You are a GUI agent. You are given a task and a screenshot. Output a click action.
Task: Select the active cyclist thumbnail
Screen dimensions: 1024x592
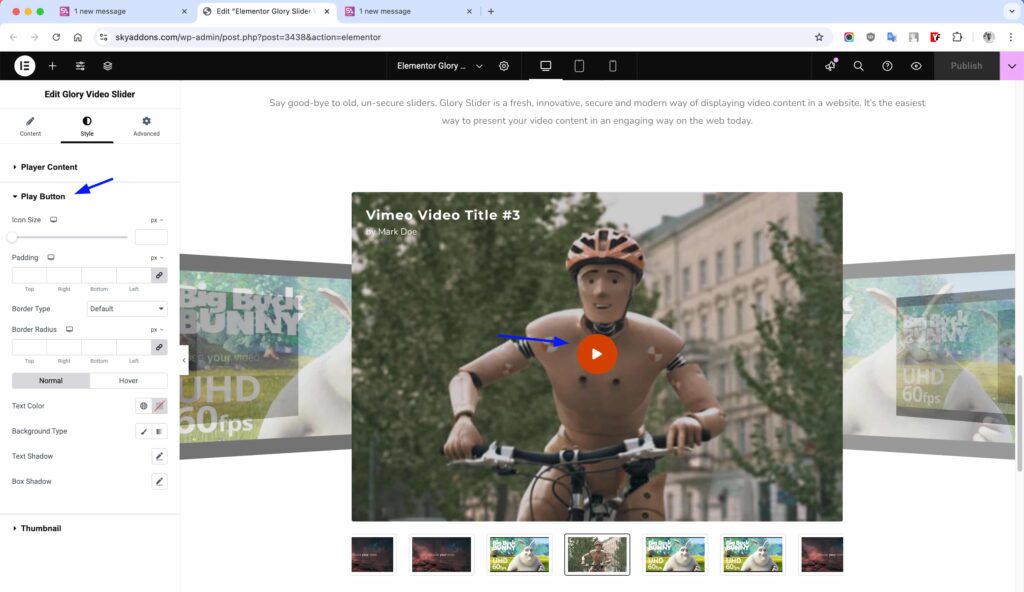[597, 554]
